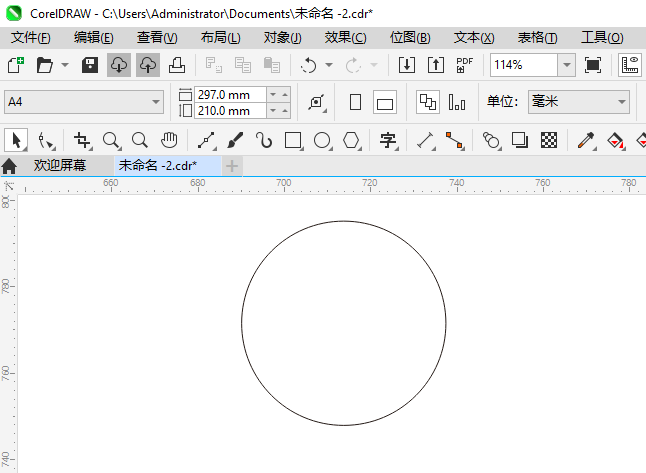Toggle rulers display icon
The width and height of the screenshot is (646, 473).
click(630, 65)
